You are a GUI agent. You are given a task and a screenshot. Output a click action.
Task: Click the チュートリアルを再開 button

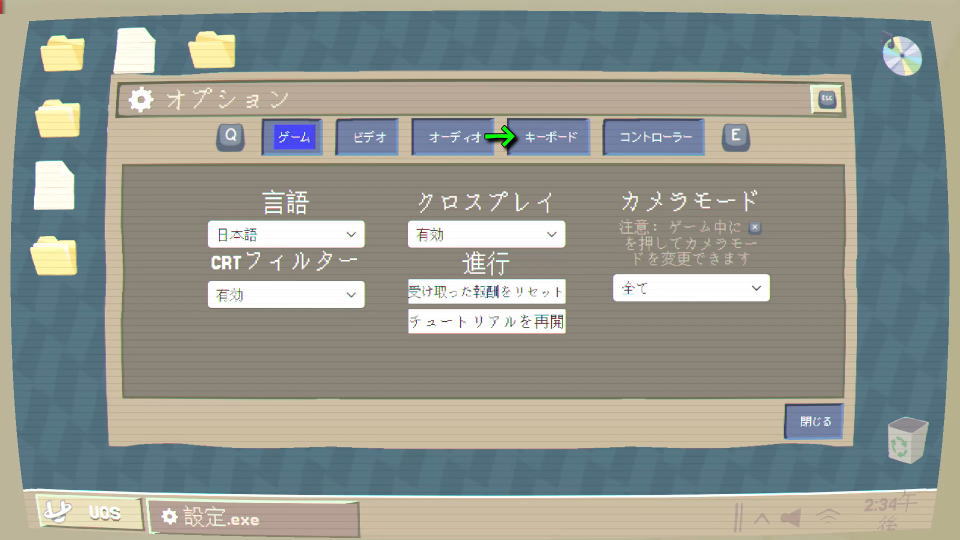point(486,322)
